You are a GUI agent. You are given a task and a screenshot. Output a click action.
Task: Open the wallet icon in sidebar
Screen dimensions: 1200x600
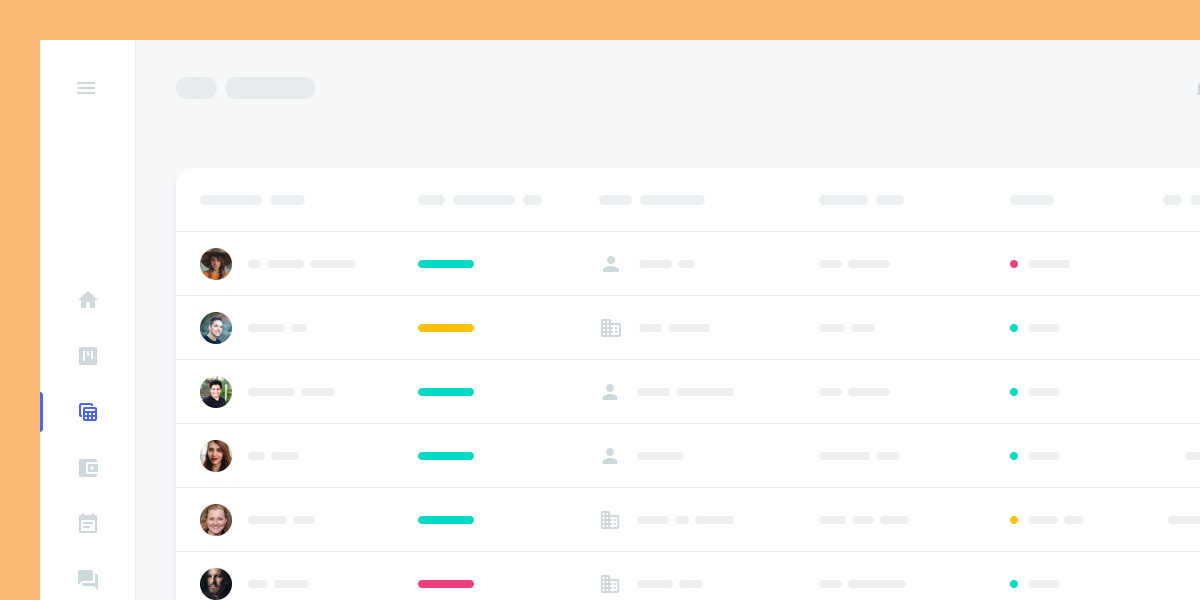pos(88,468)
